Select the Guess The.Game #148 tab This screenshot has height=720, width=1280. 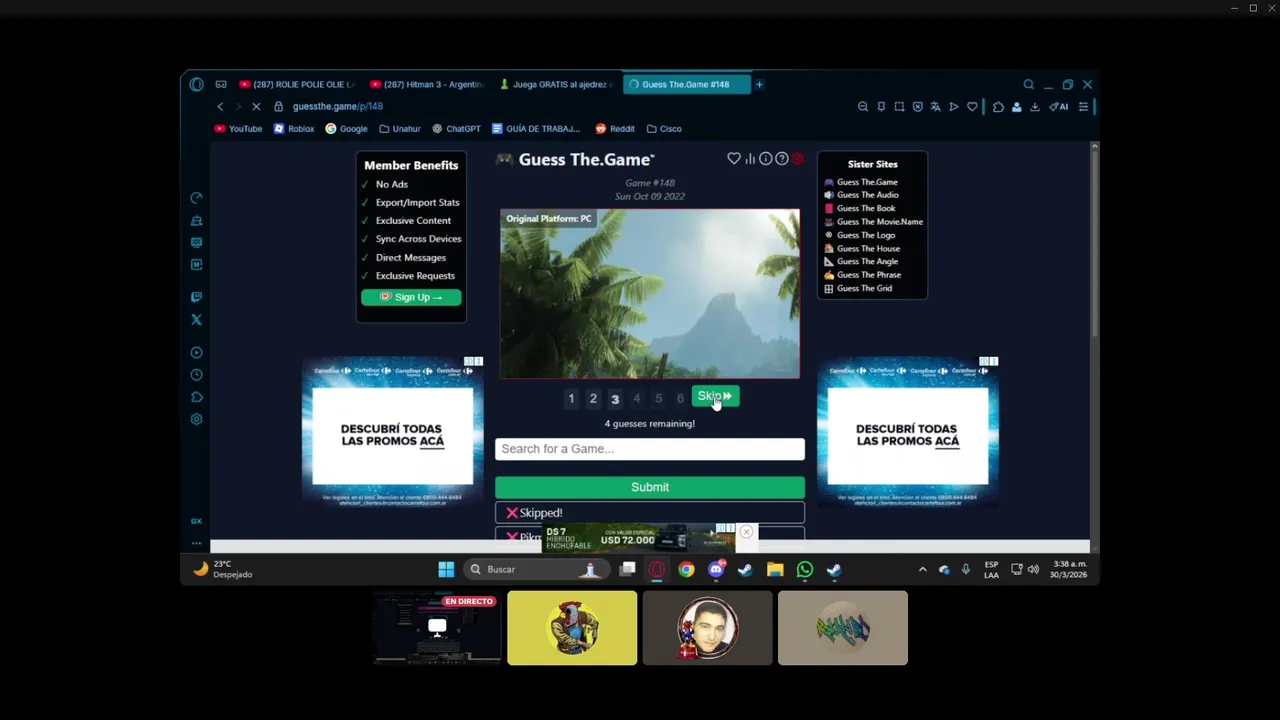coord(686,84)
